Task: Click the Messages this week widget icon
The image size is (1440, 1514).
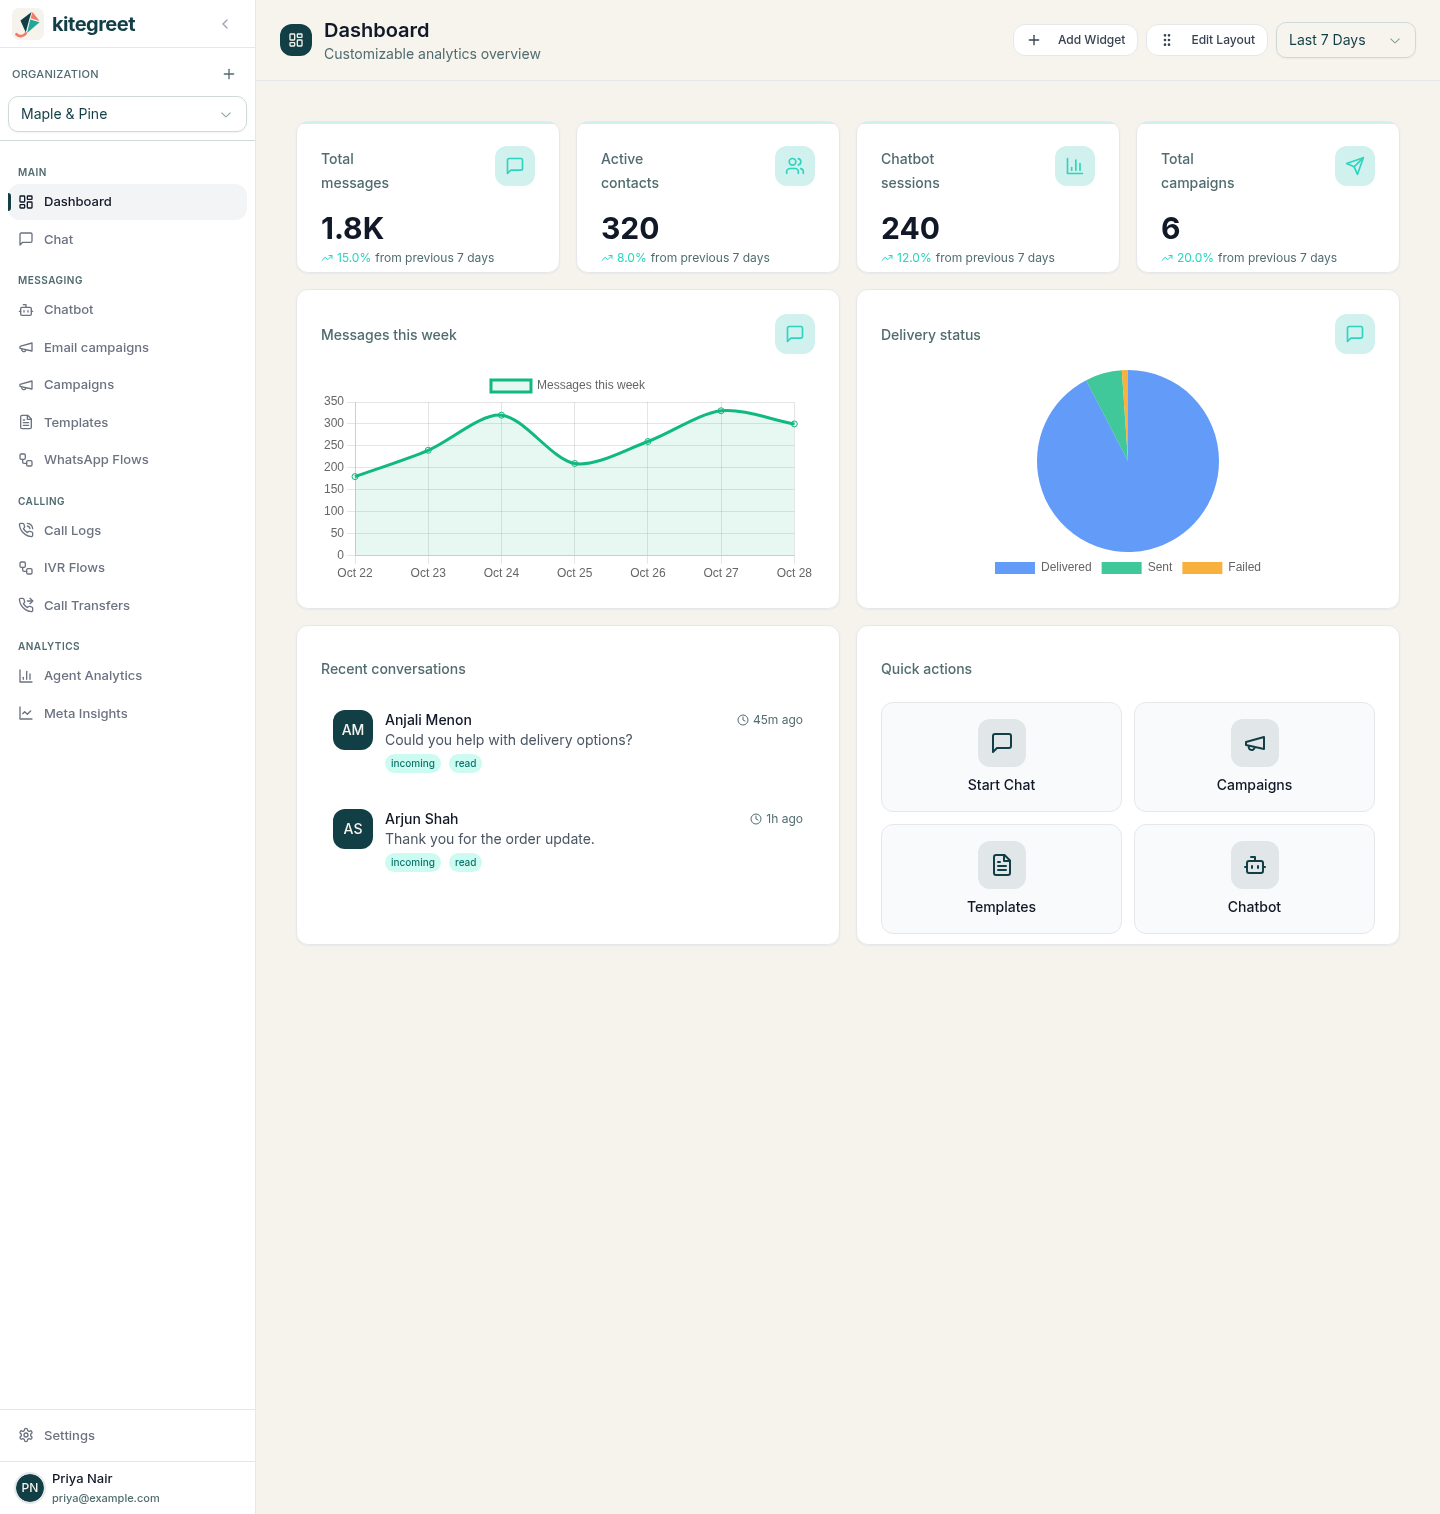Action: pyautogui.click(x=795, y=334)
